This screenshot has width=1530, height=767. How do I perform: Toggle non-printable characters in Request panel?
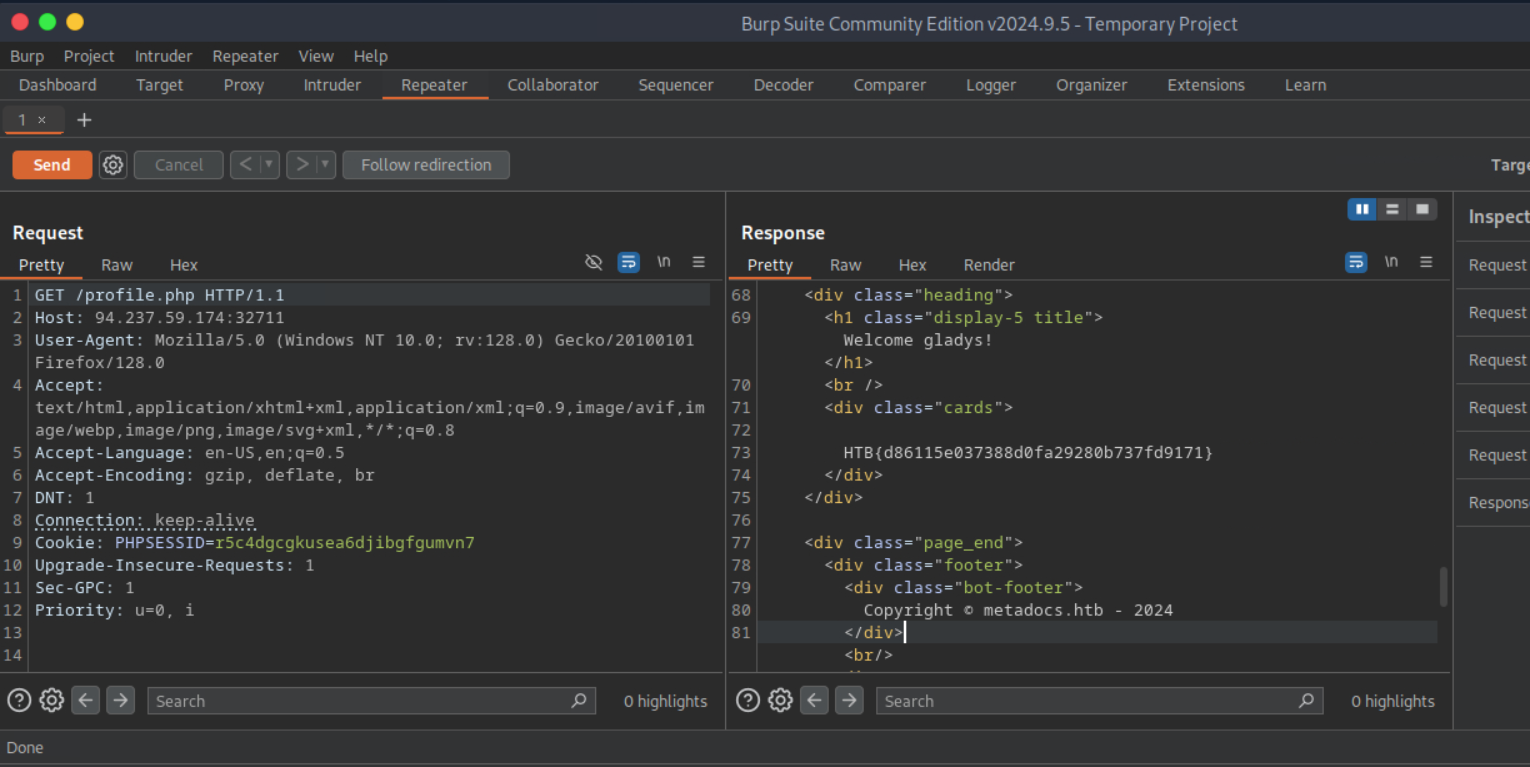663,262
